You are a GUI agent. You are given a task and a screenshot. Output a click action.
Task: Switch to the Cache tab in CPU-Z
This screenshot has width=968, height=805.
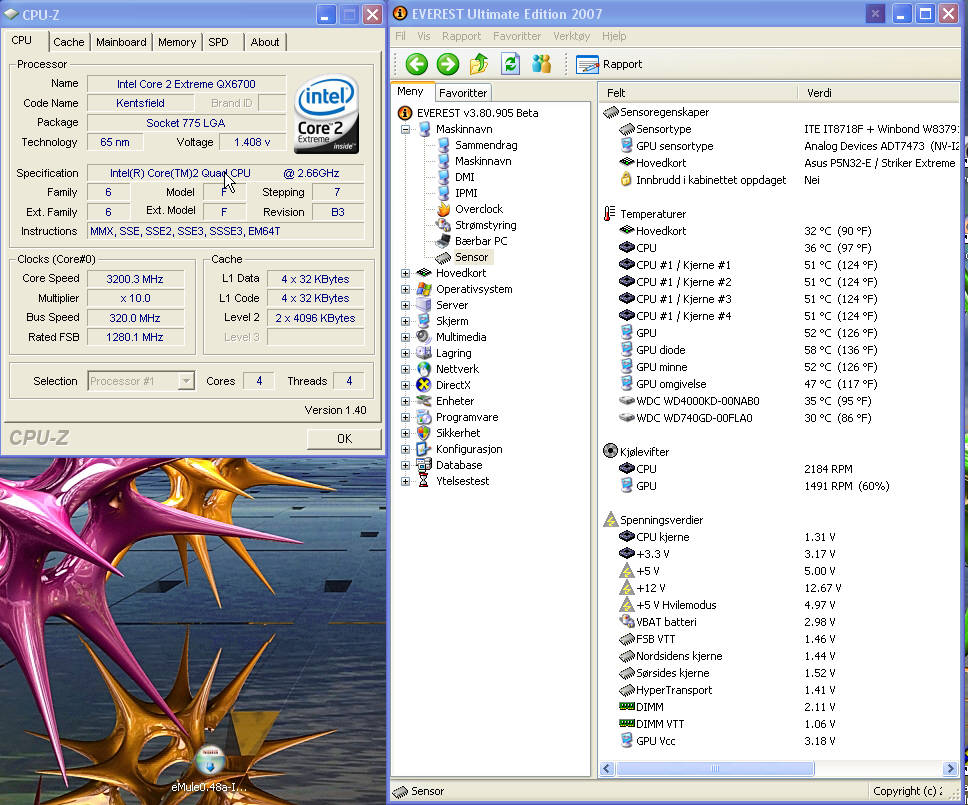[69, 42]
